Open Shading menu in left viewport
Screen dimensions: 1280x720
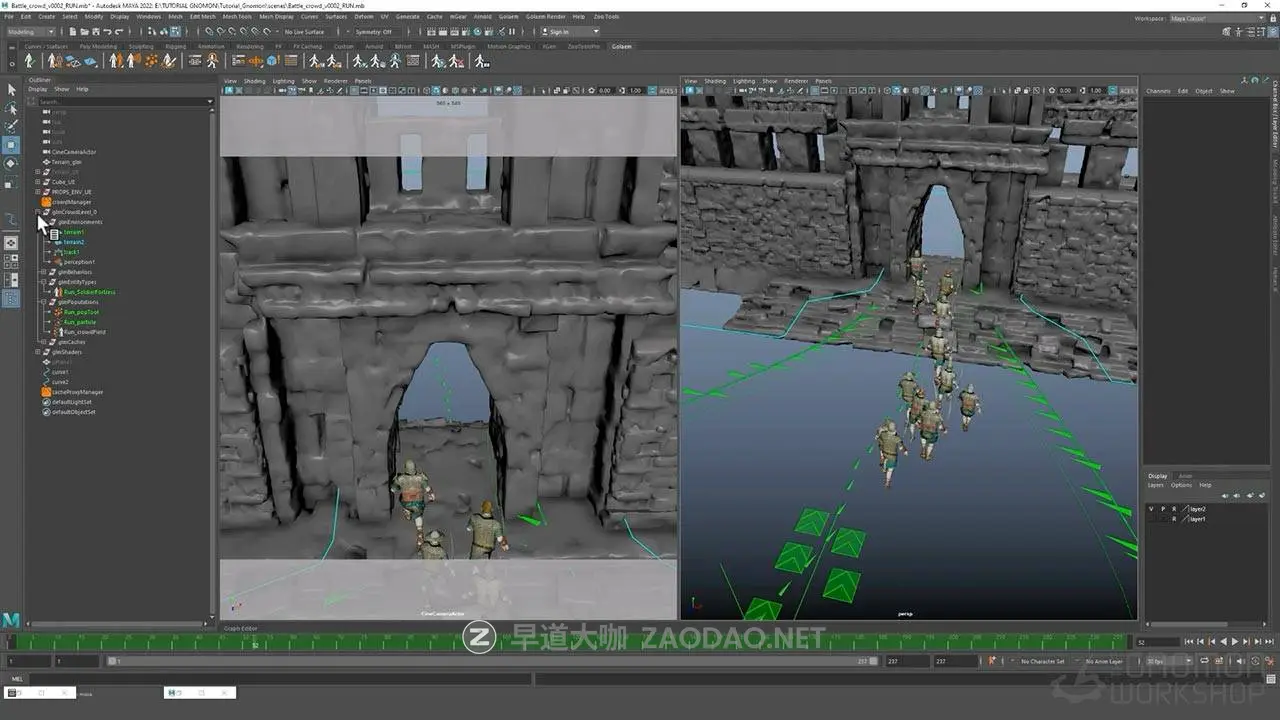(255, 81)
